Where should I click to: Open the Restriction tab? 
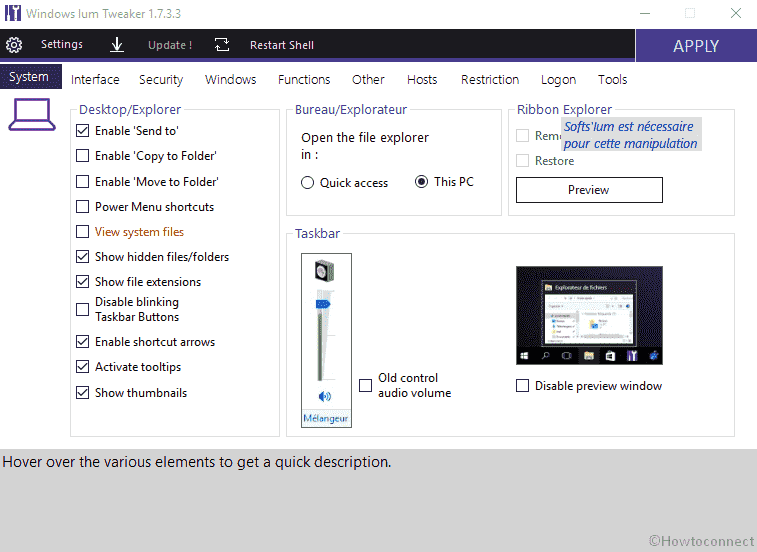point(490,80)
